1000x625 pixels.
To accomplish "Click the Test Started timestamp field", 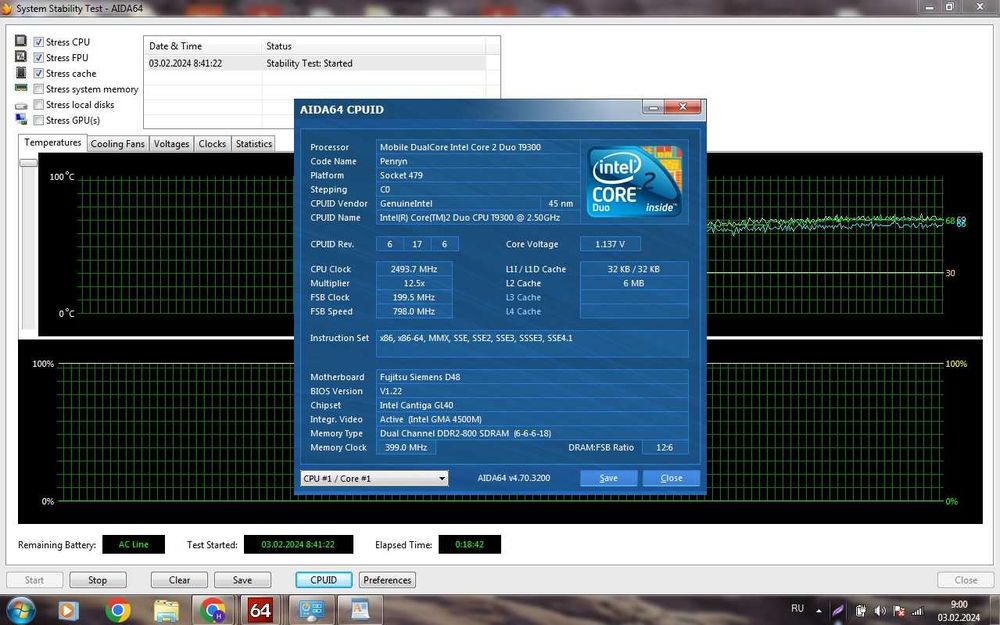I will point(298,545).
